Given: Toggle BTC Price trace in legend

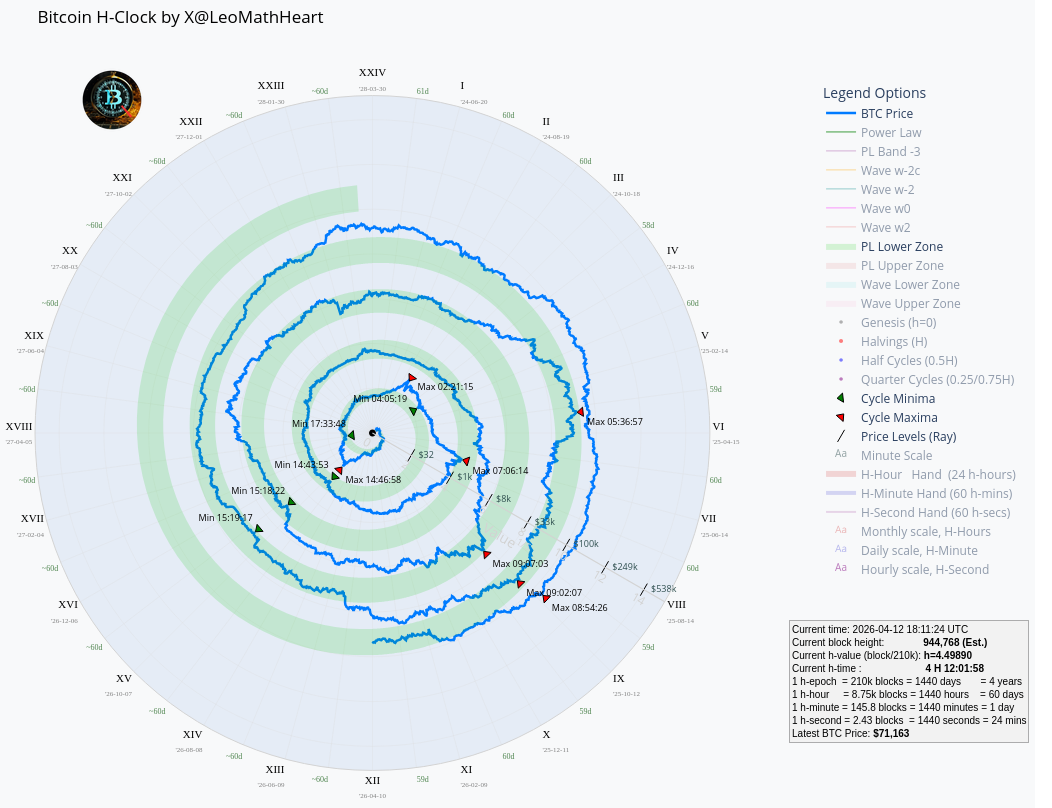Looking at the screenshot, I should [x=886, y=114].
